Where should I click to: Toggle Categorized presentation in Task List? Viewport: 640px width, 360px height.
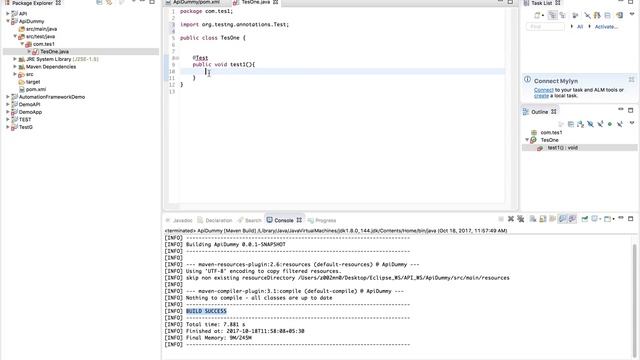pos(553,16)
